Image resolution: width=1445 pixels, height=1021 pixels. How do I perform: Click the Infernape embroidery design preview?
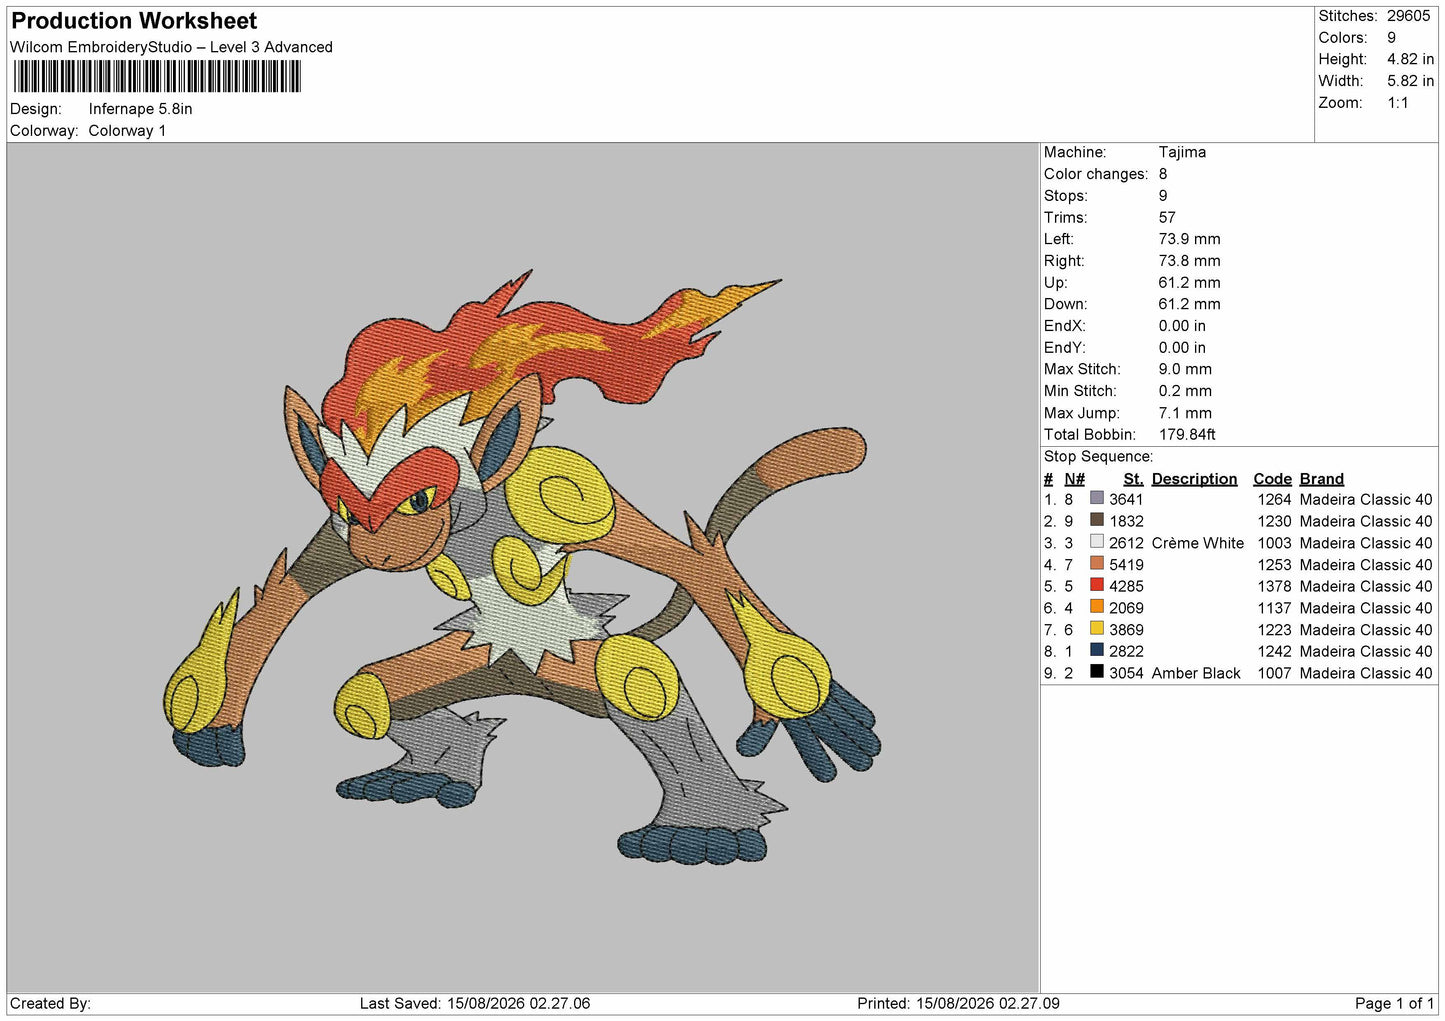point(522,567)
